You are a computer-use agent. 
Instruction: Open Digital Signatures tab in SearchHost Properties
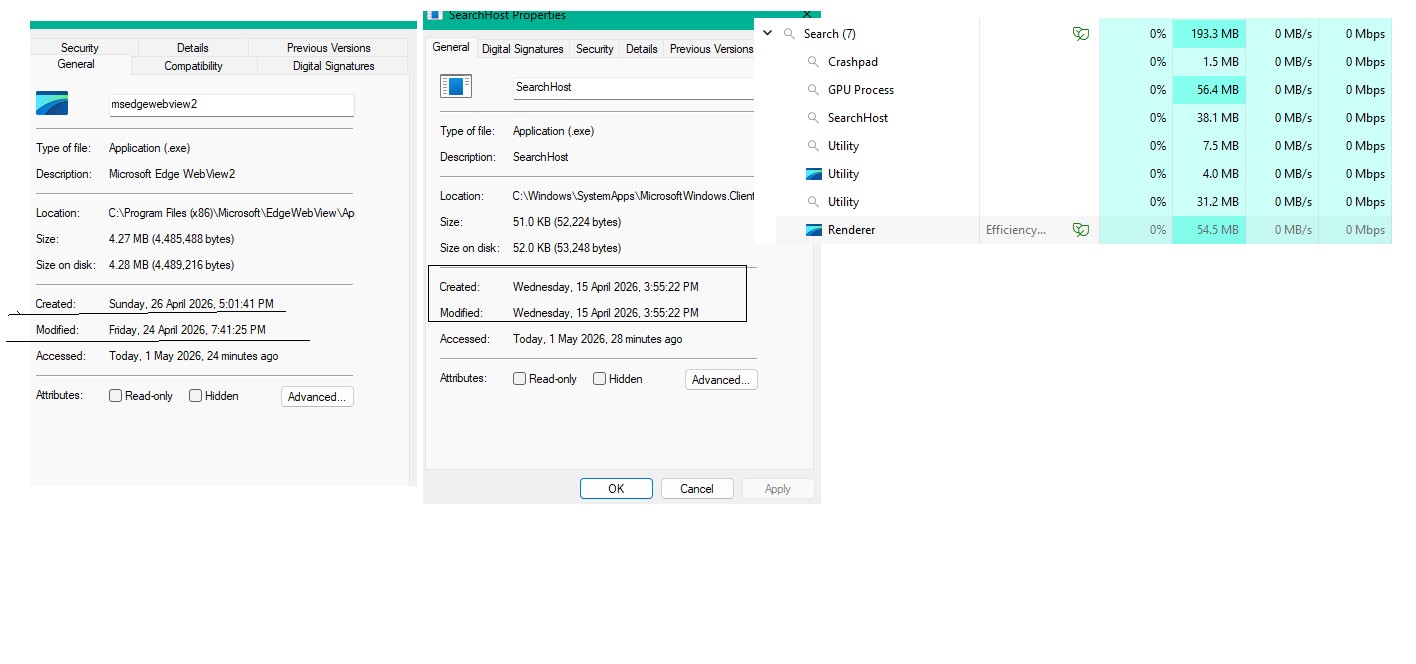point(523,49)
